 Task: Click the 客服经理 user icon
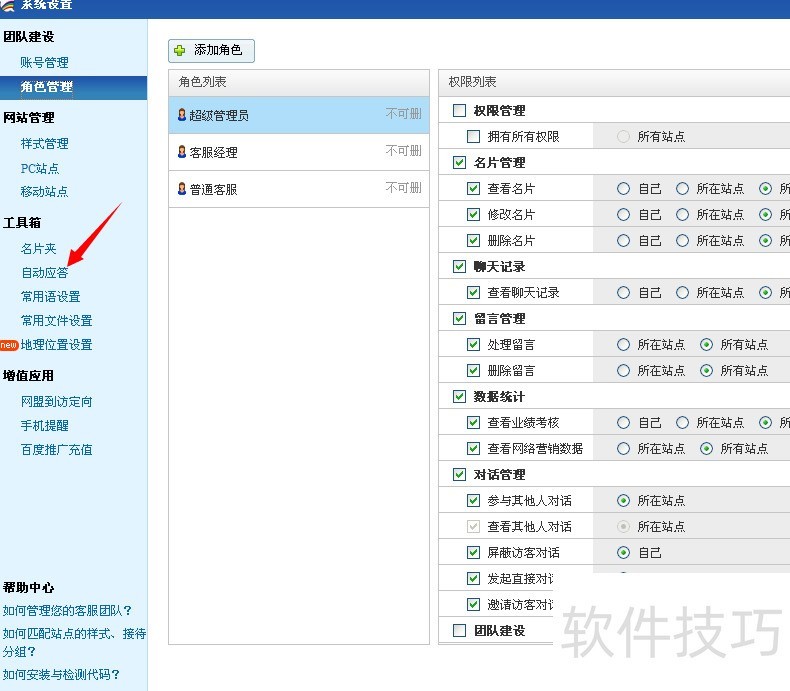click(182, 152)
